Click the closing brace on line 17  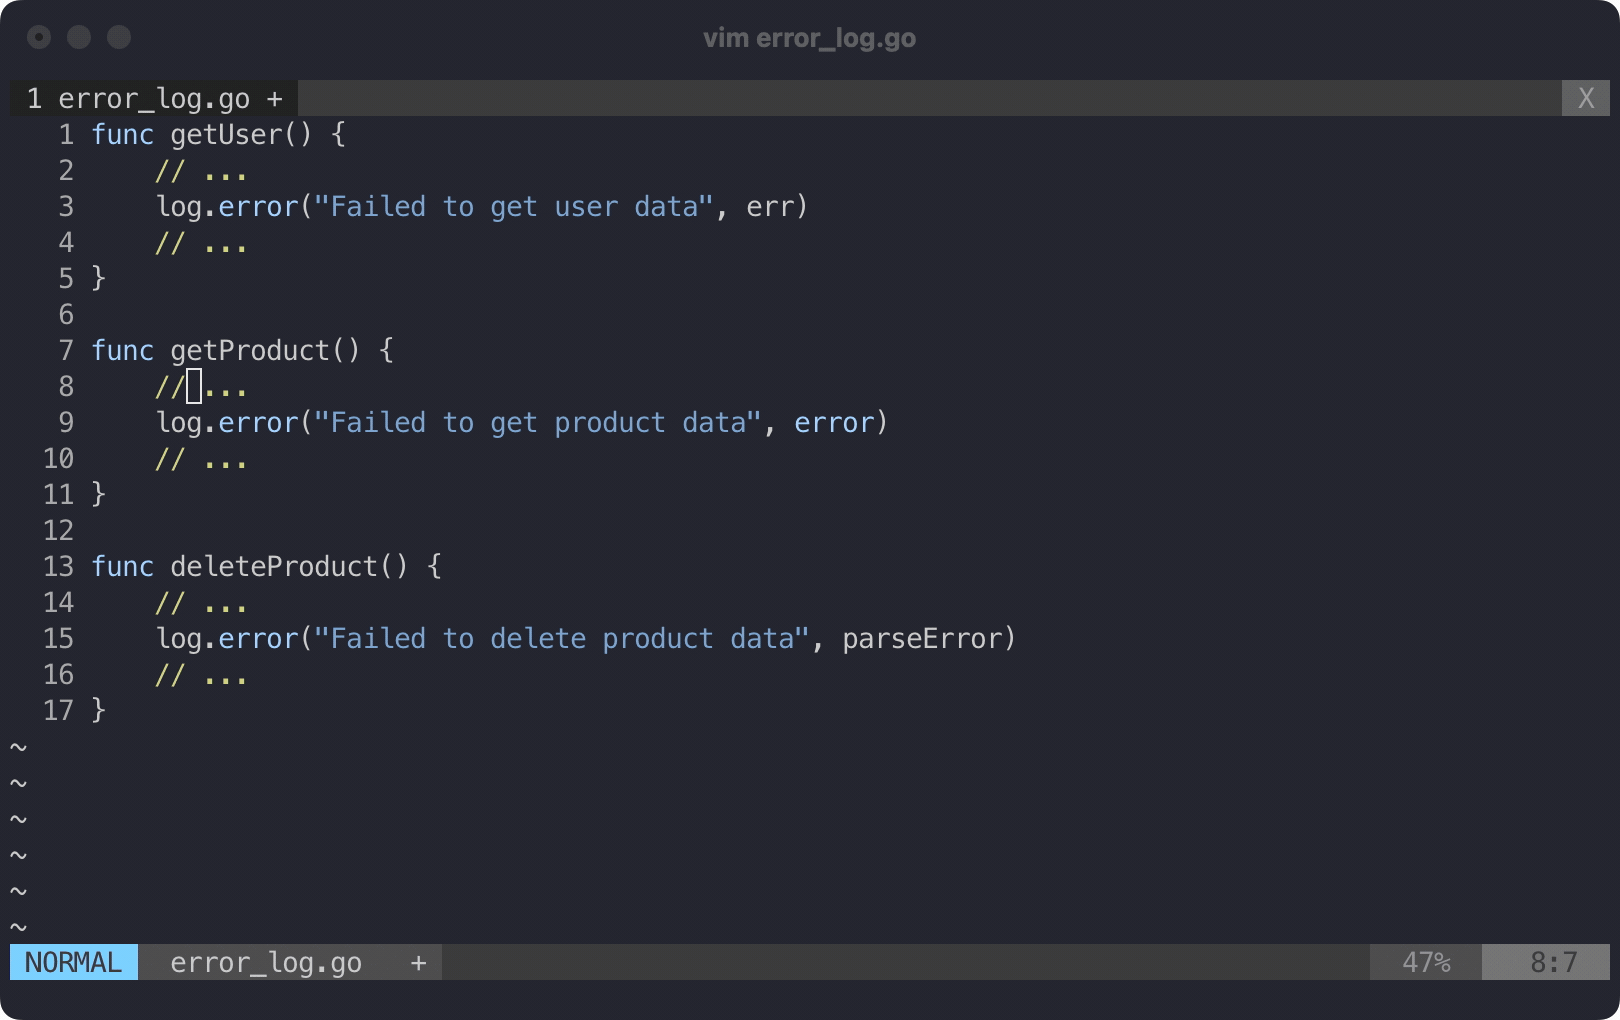click(98, 710)
